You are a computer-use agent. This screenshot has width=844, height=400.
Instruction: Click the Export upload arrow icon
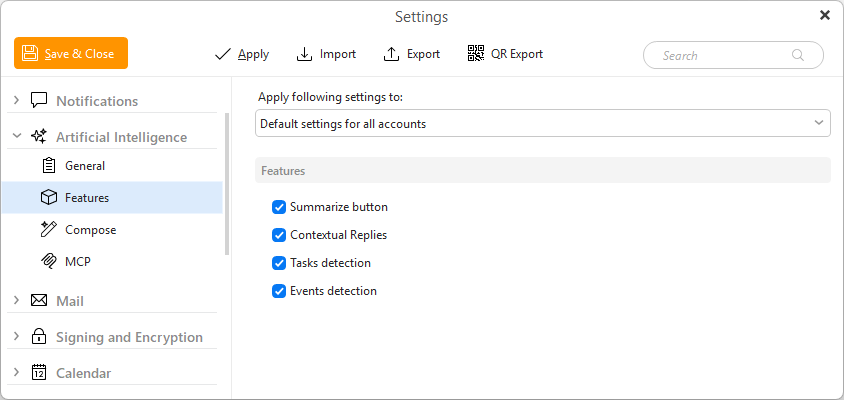click(391, 54)
